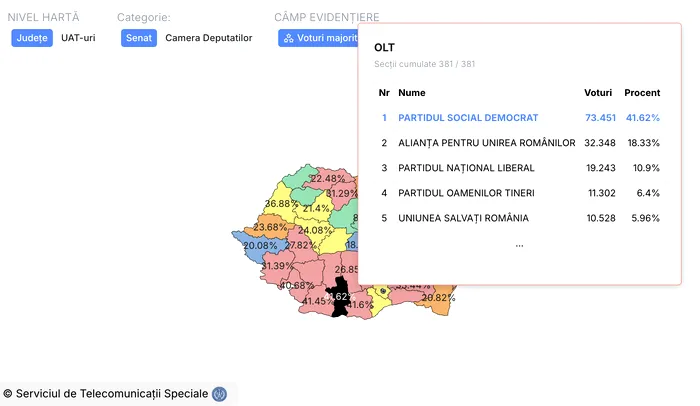Switch category to Camera Deputaților

pos(208,38)
